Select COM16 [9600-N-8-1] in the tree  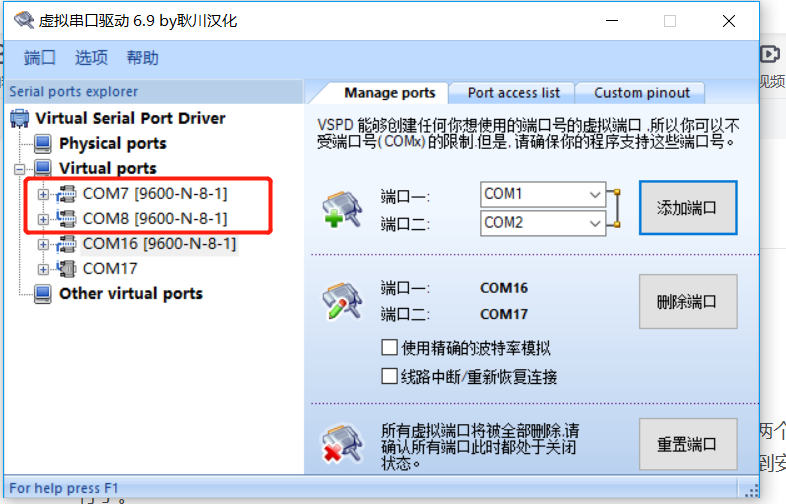coord(159,244)
